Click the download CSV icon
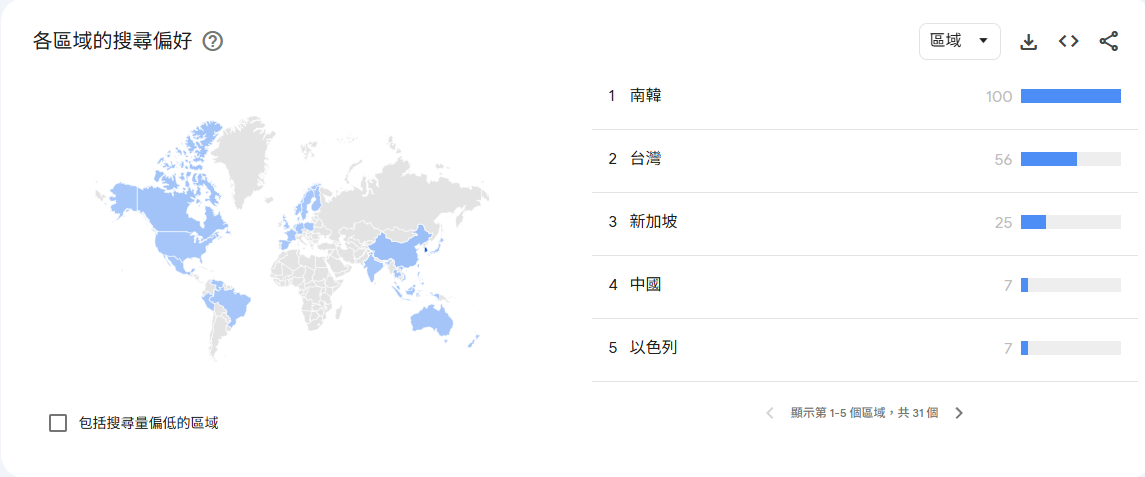 pyautogui.click(x=1028, y=42)
